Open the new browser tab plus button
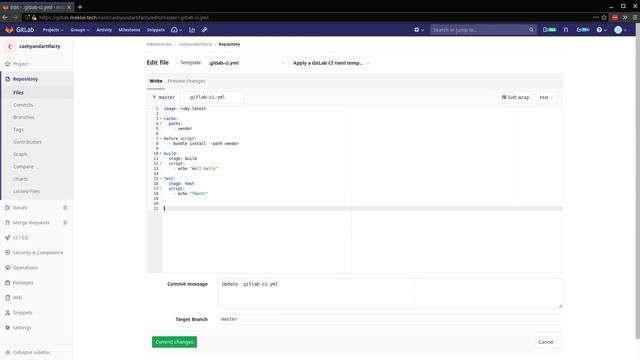Viewport: 640px width, 360px height. click(80, 7)
